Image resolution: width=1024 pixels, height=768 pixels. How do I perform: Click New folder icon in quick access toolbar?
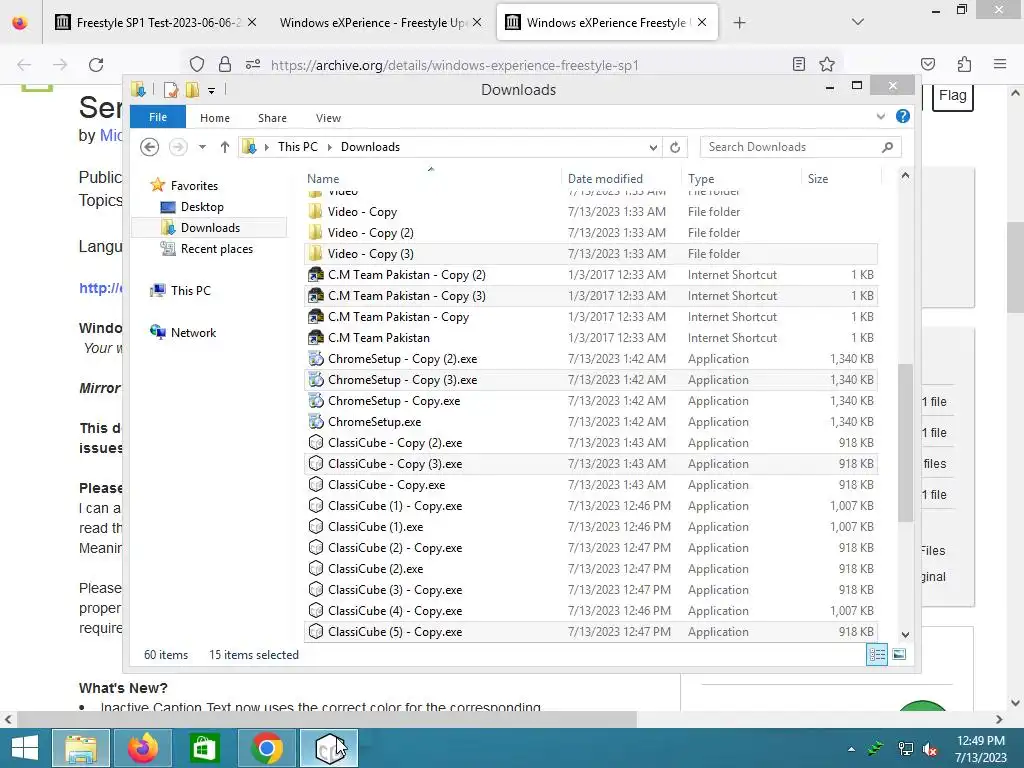click(192, 90)
